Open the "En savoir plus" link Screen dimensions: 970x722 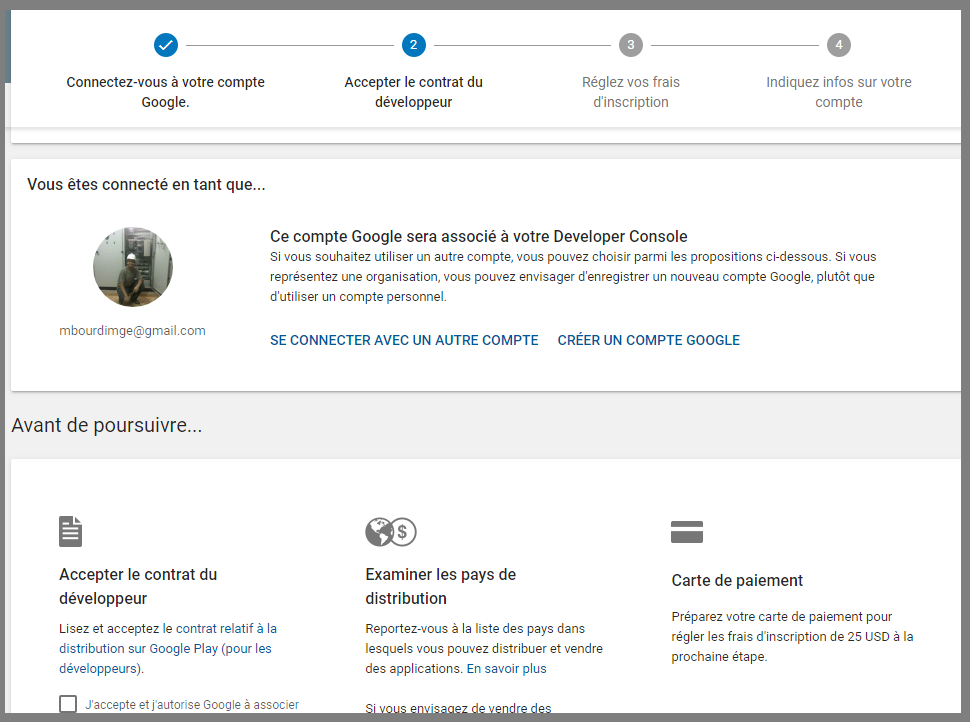click(506, 668)
